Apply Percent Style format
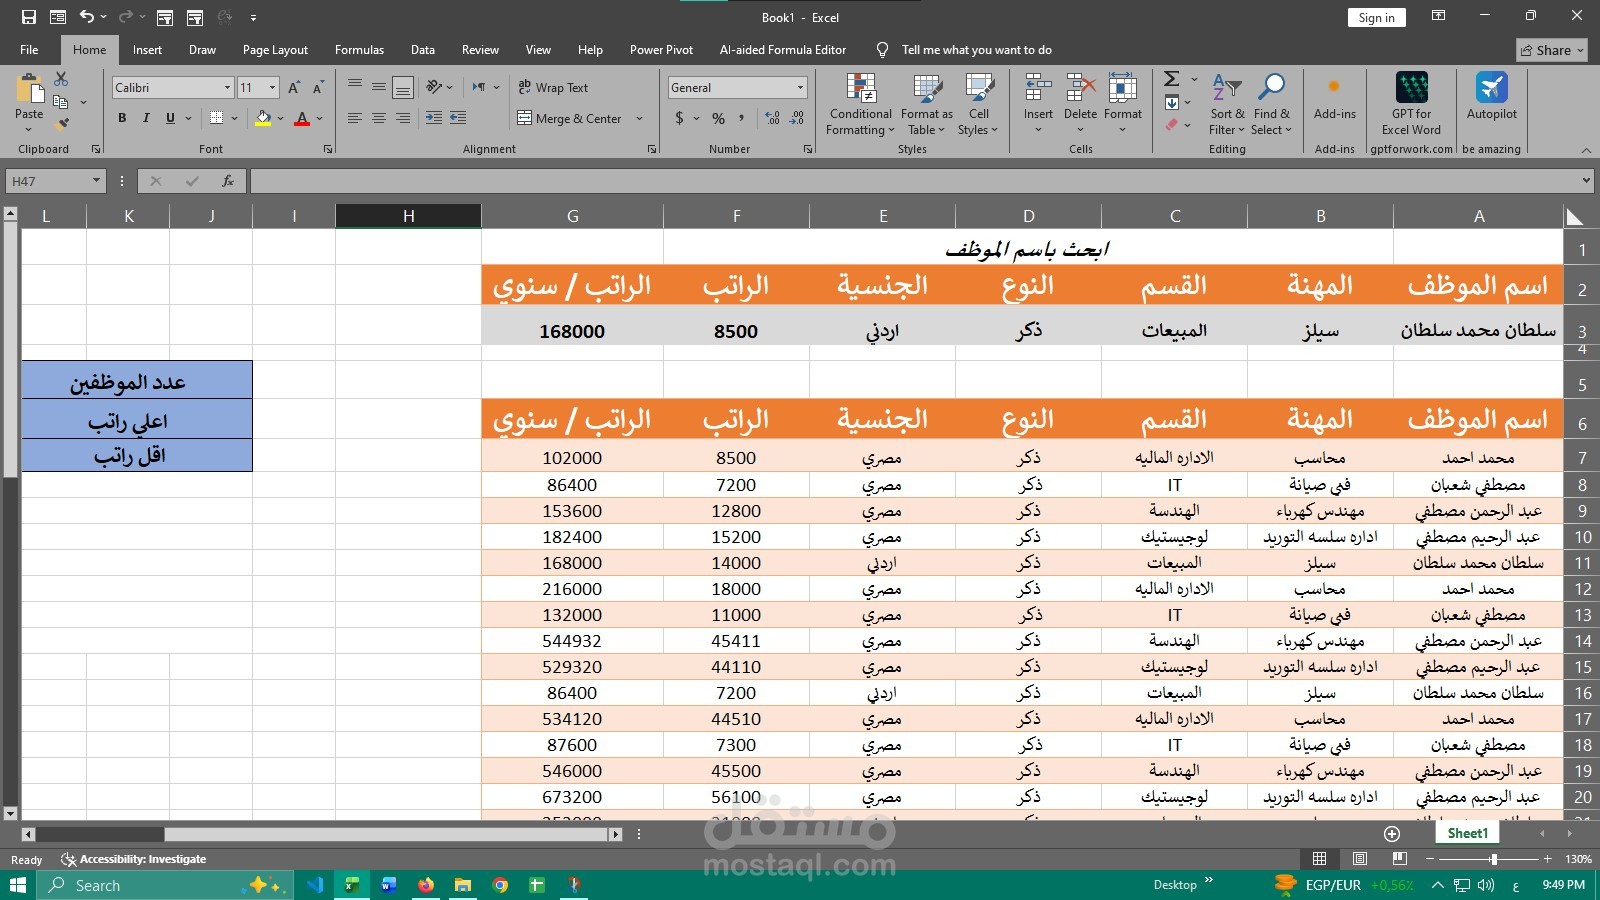This screenshot has width=1600, height=900. click(718, 118)
